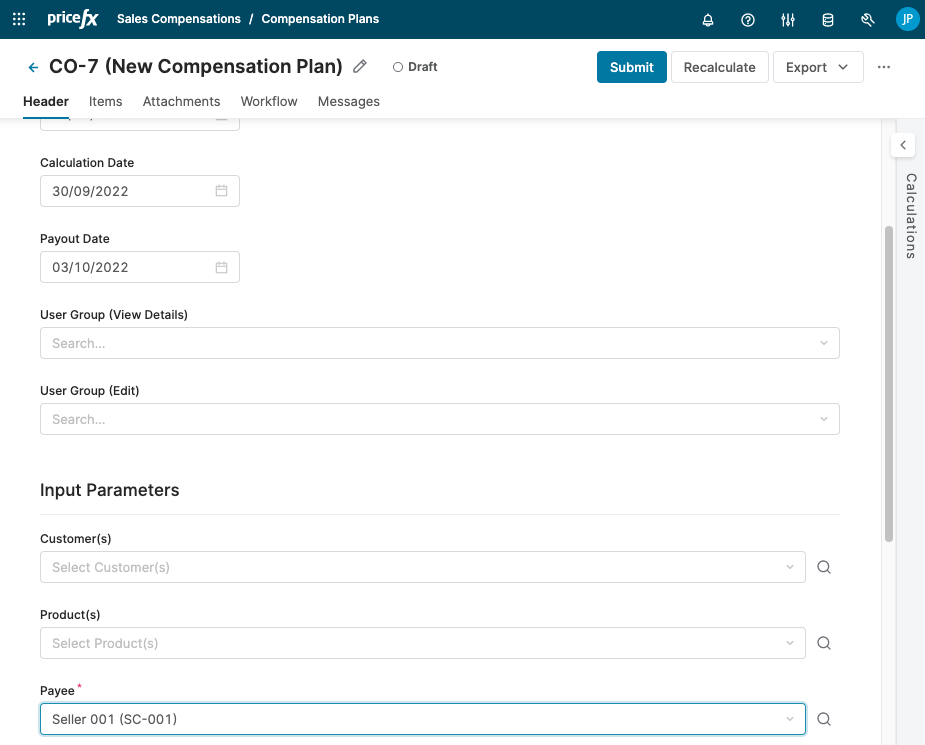Open the apps grid launcher icon
The image size is (925, 745).
19,19
